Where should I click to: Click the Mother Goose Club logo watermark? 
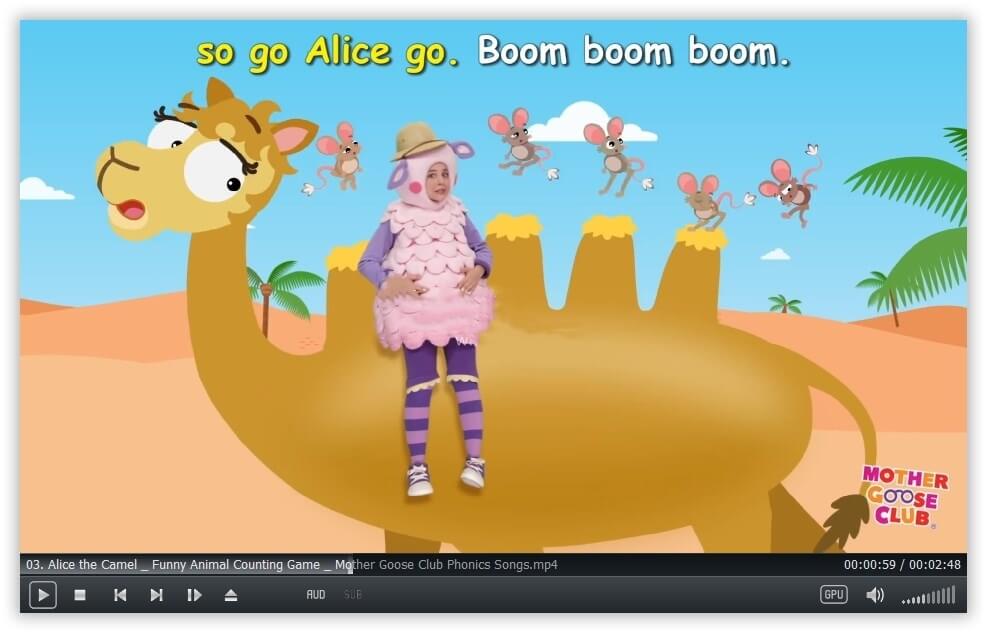pyautogui.click(x=903, y=496)
